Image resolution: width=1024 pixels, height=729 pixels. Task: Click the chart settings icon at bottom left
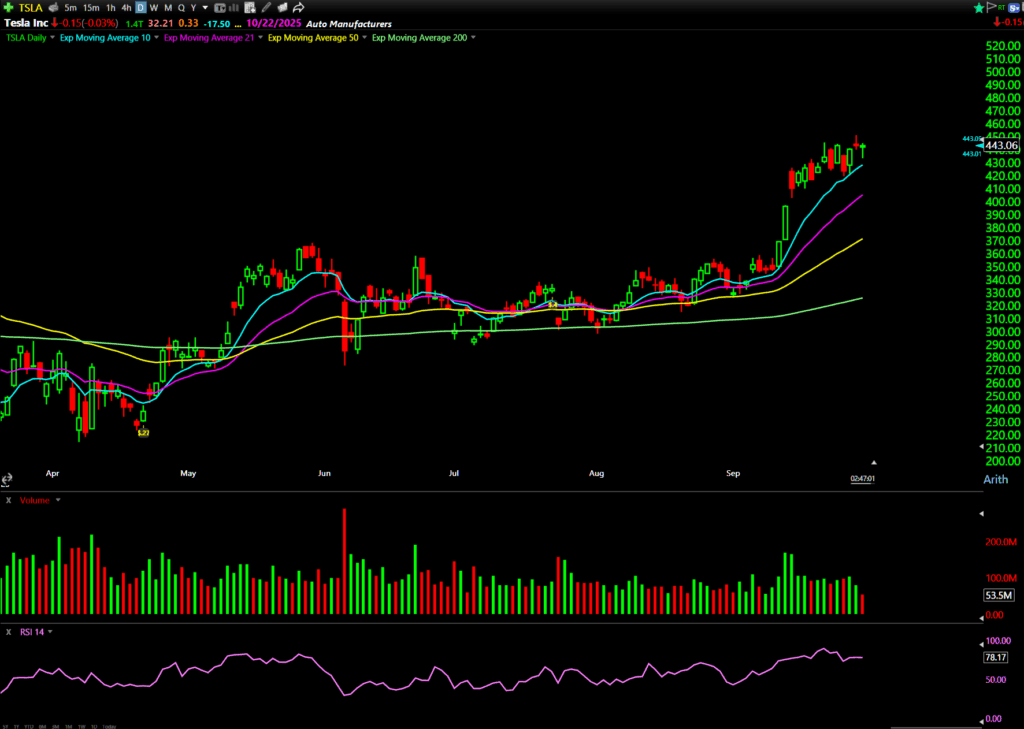[9, 479]
